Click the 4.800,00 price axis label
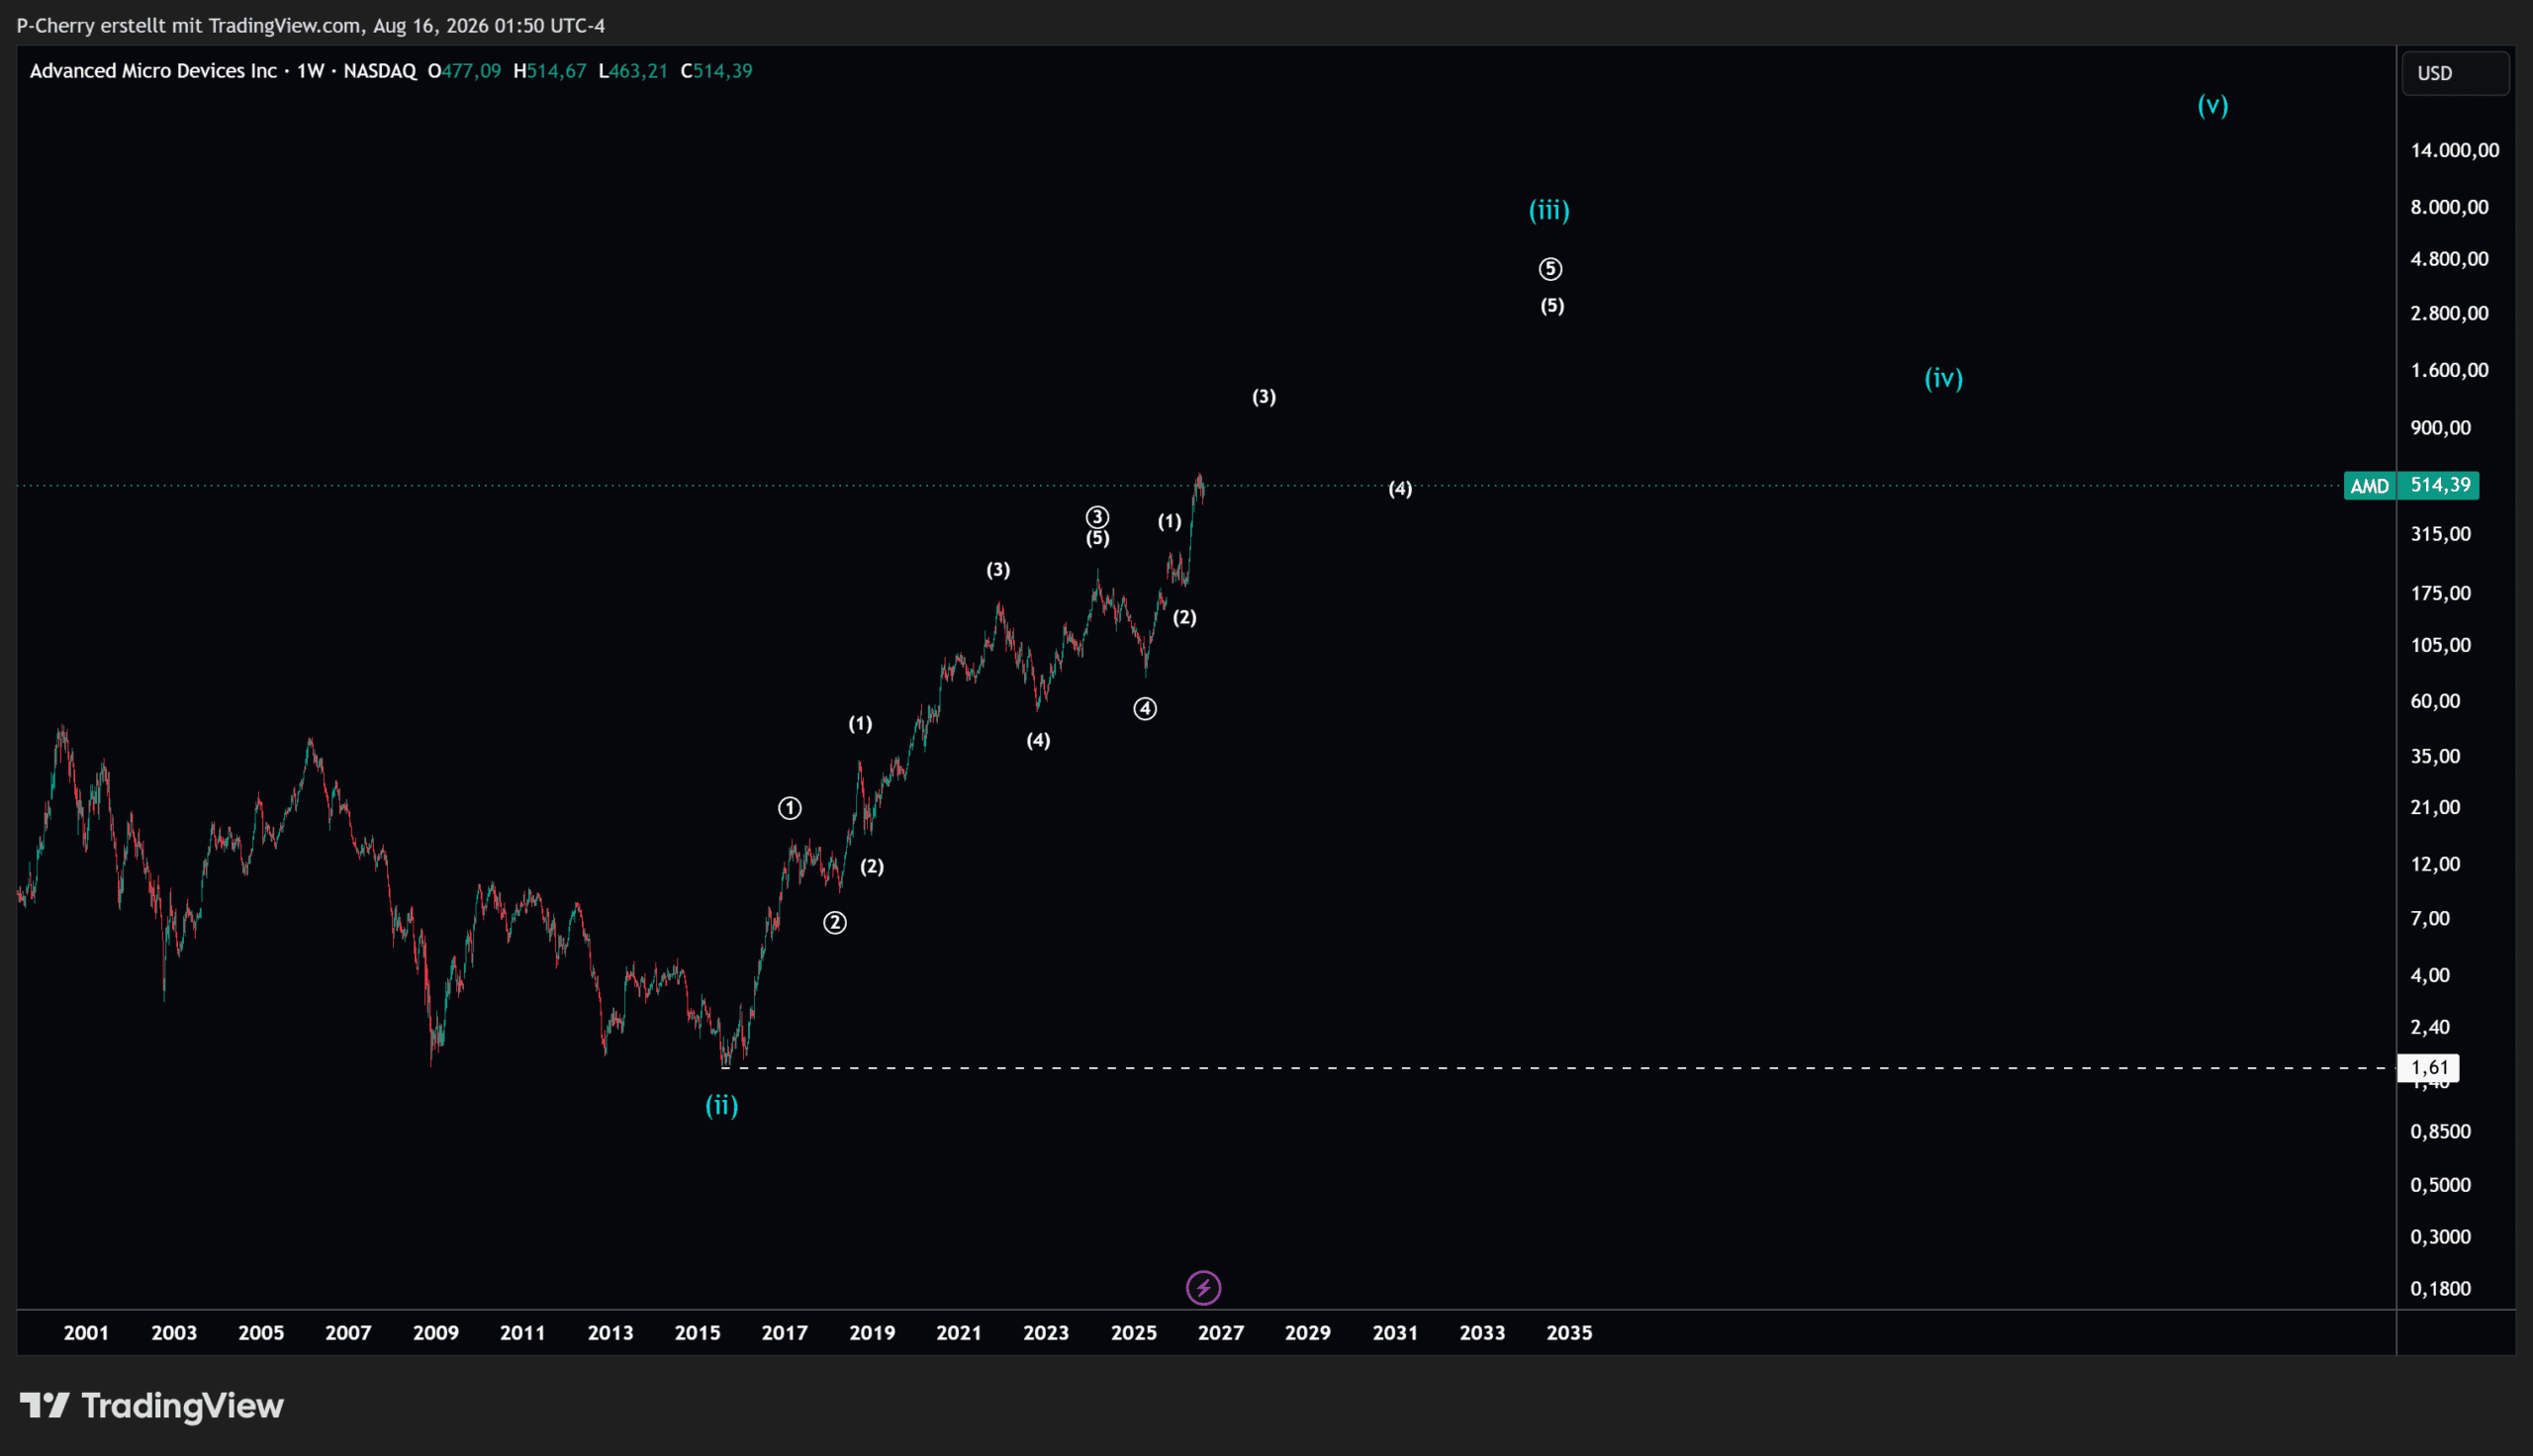This screenshot has height=1456, width=2533. (2450, 259)
